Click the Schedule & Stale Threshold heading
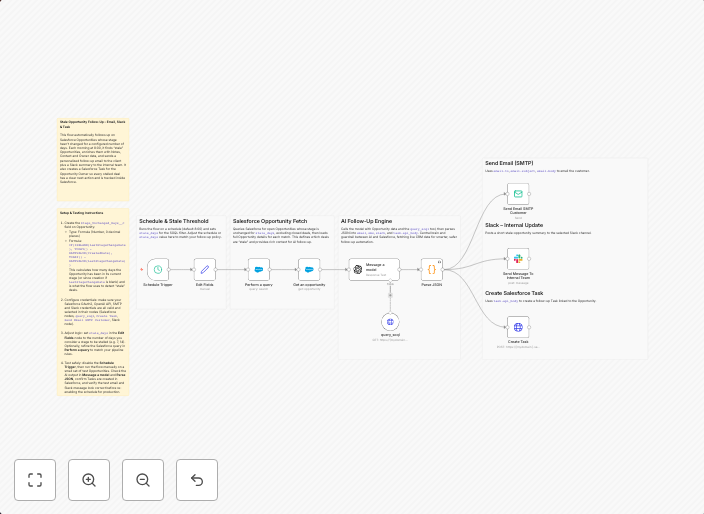The height and width of the screenshot is (514, 704). point(174,221)
